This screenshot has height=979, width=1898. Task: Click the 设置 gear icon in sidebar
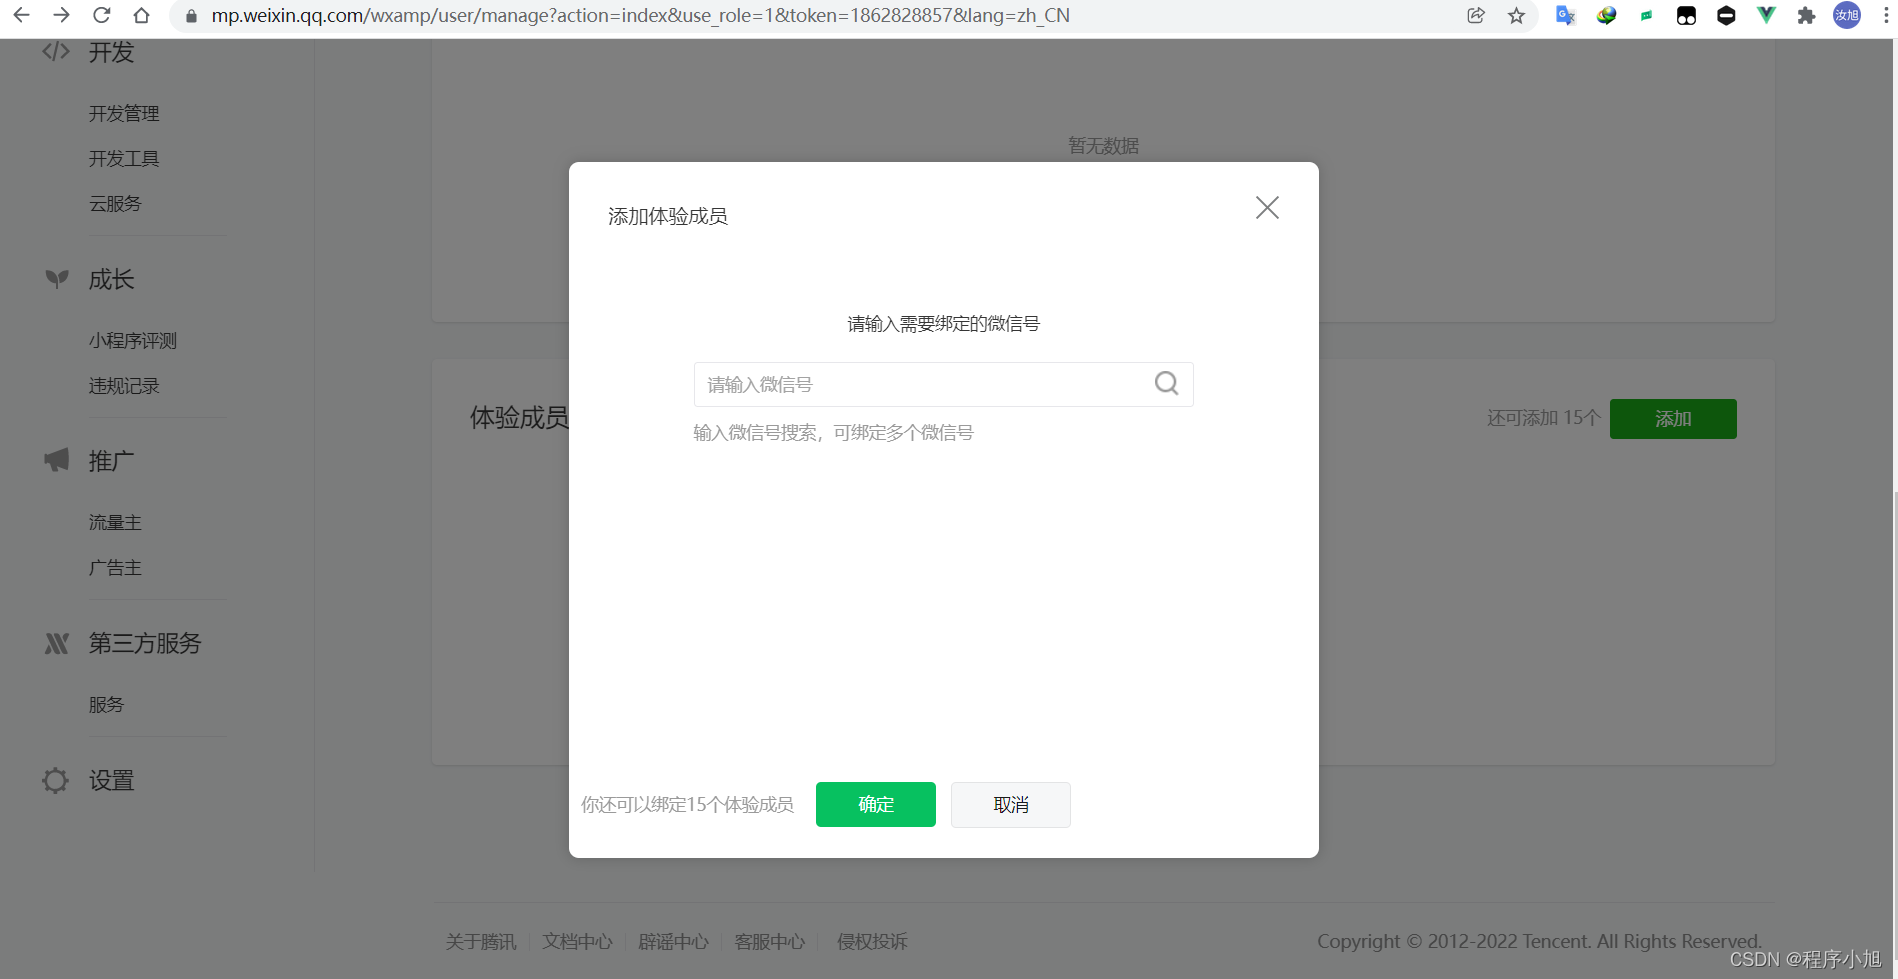(x=56, y=780)
